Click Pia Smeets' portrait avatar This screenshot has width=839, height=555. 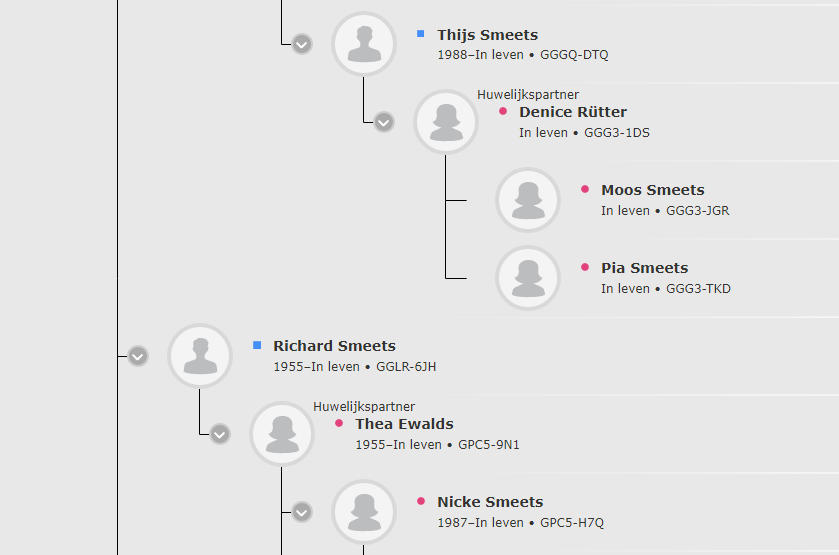click(528, 278)
